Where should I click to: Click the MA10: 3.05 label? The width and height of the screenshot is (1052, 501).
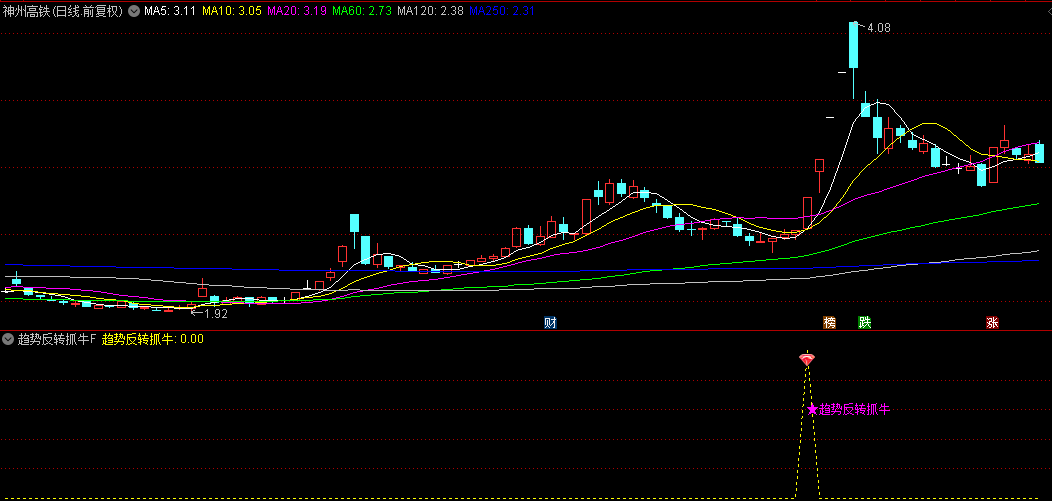pyautogui.click(x=231, y=11)
